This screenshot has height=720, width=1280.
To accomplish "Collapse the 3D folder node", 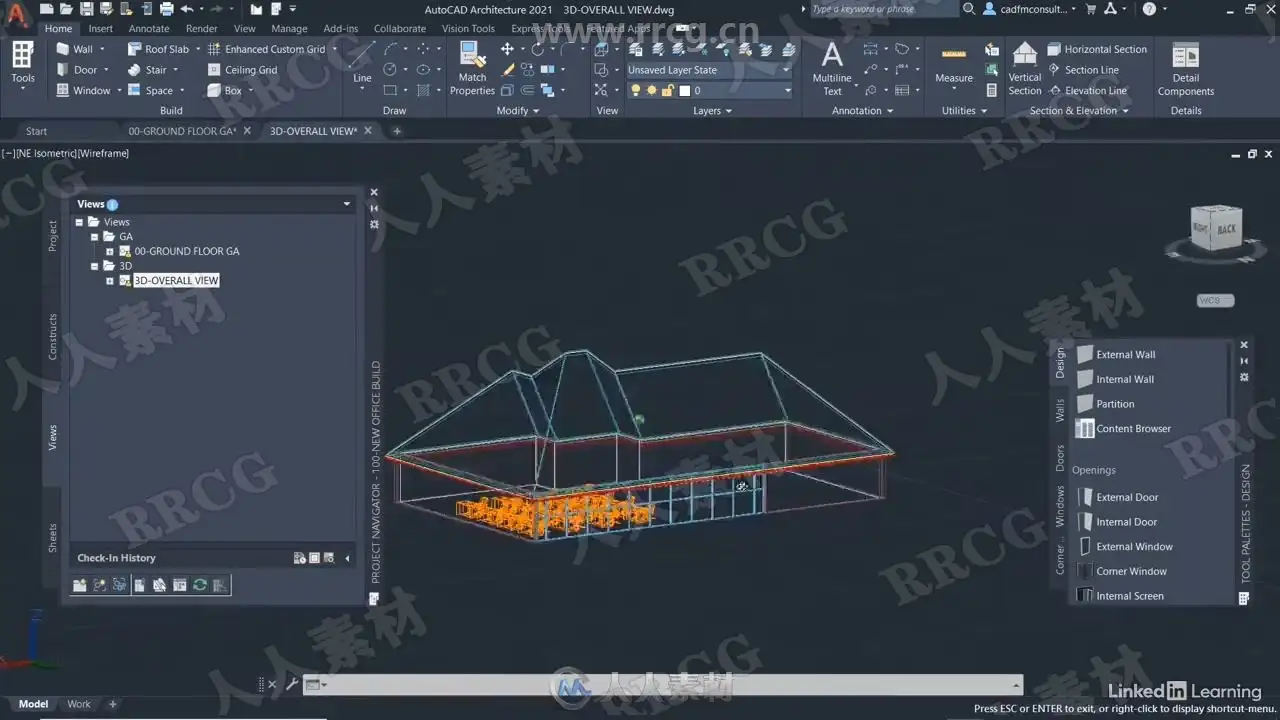I will tap(95, 266).
